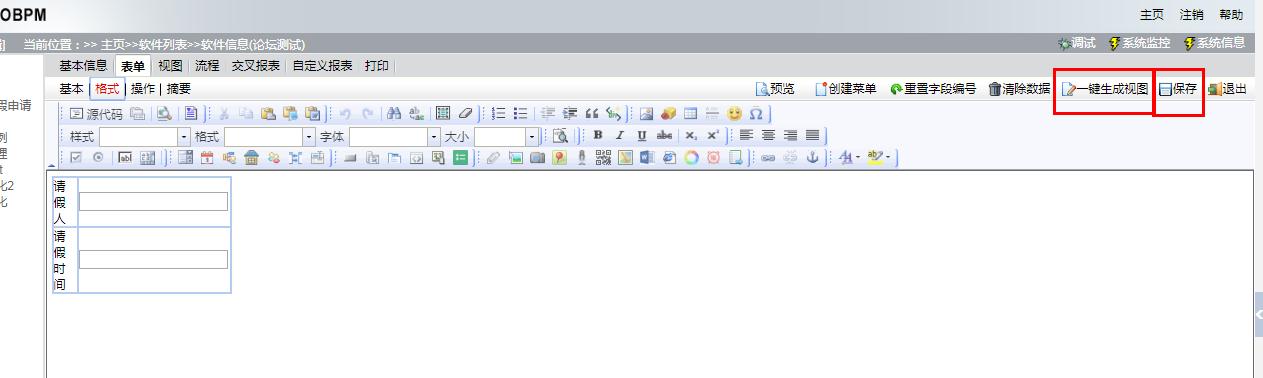Viewport: 1263px width, 378px height.
Task: Click 一键生成视图 to generate view
Action: (1105, 89)
